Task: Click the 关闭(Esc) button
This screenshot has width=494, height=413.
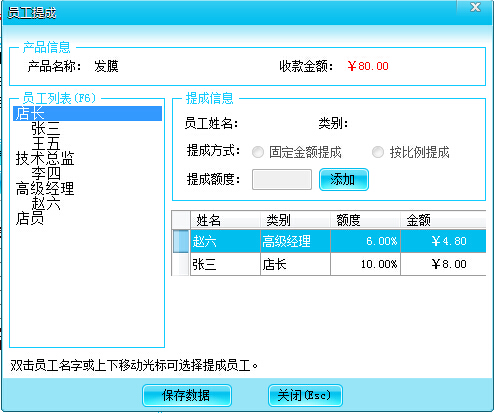Action: click(x=305, y=395)
